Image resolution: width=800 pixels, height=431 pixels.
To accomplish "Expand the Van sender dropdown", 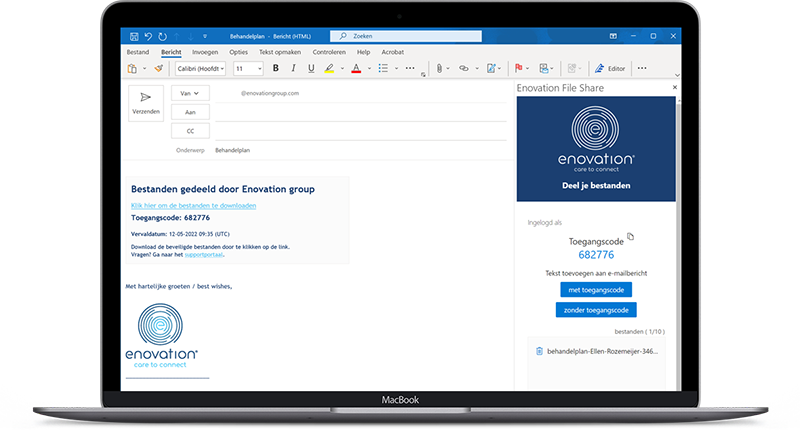I will pos(189,93).
